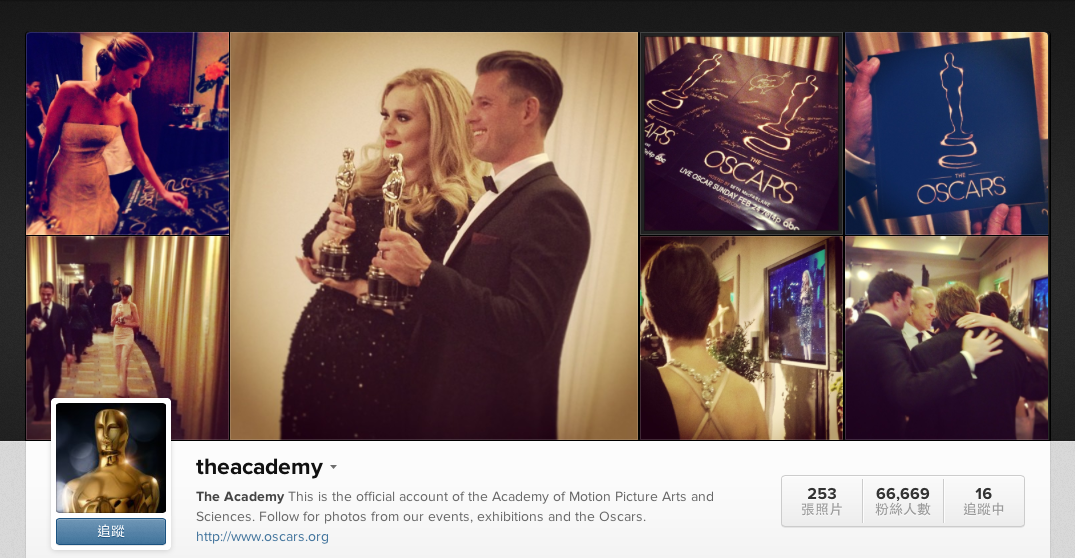
Task: Open the signed Oscars poster photo
Action: (x=741, y=134)
